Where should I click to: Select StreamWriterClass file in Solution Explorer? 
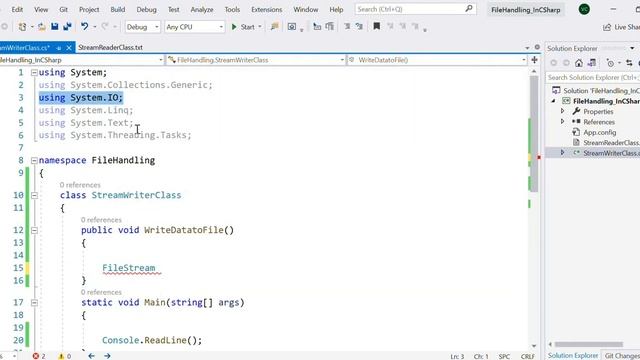pos(611,153)
